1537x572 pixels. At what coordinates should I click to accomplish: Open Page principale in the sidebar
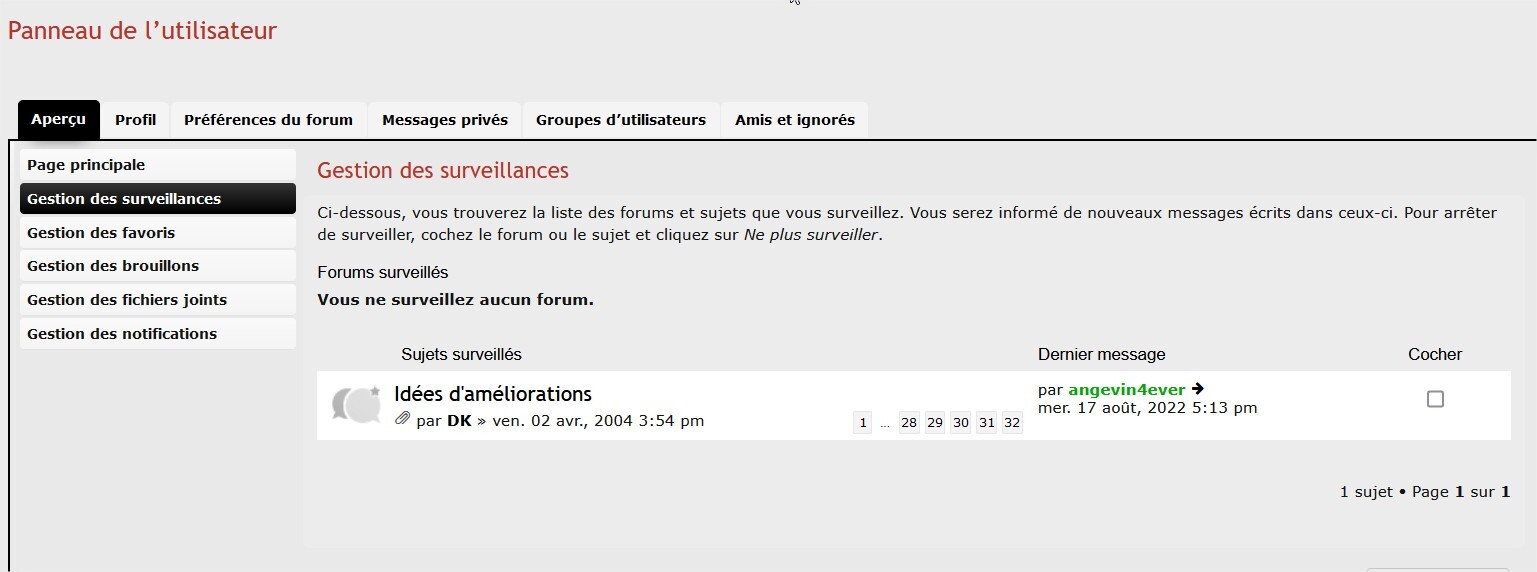click(86, 165)
